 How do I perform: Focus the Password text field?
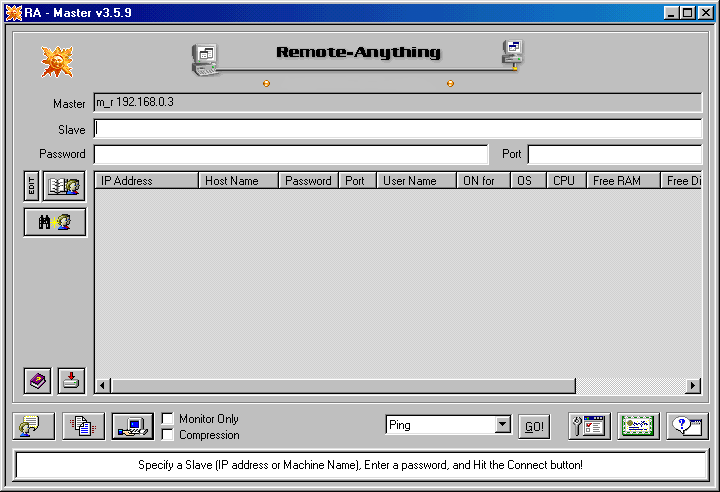point(290,154)
